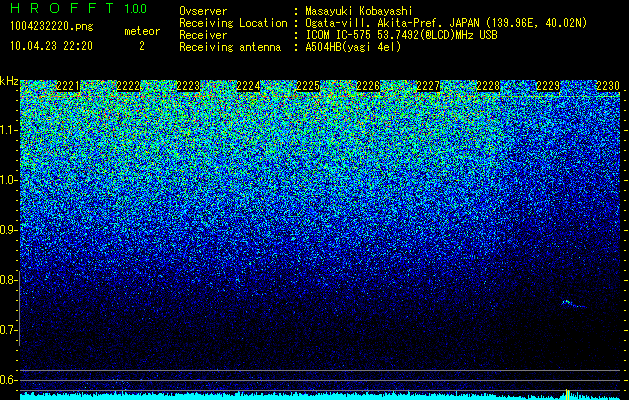Click the 1.1 frequency axis label
This screenshot has width=629, height=400.
pyautogui.click(x=8, y=130)
